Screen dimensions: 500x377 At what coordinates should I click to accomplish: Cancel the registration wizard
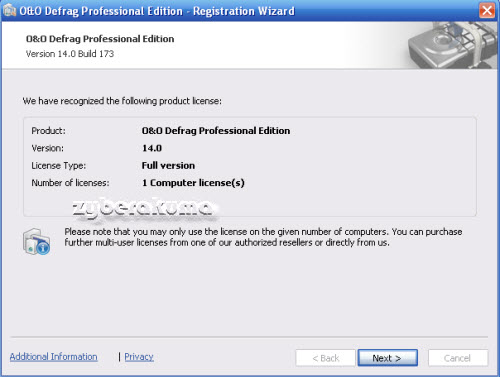point(458,358)
